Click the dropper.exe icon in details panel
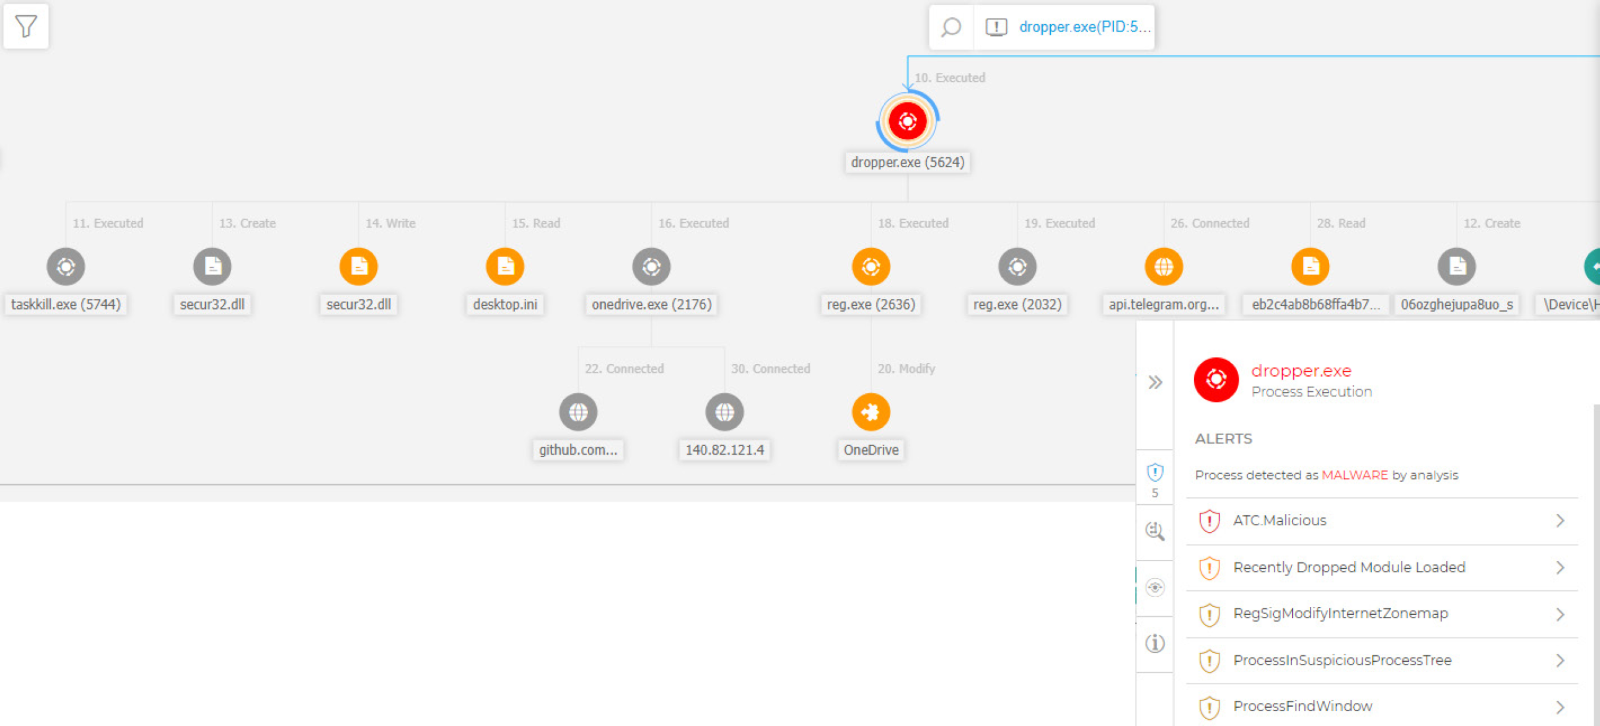The width and height of the screenshot is (1600, 726). pyautogui.click(x=1216, y=380)
